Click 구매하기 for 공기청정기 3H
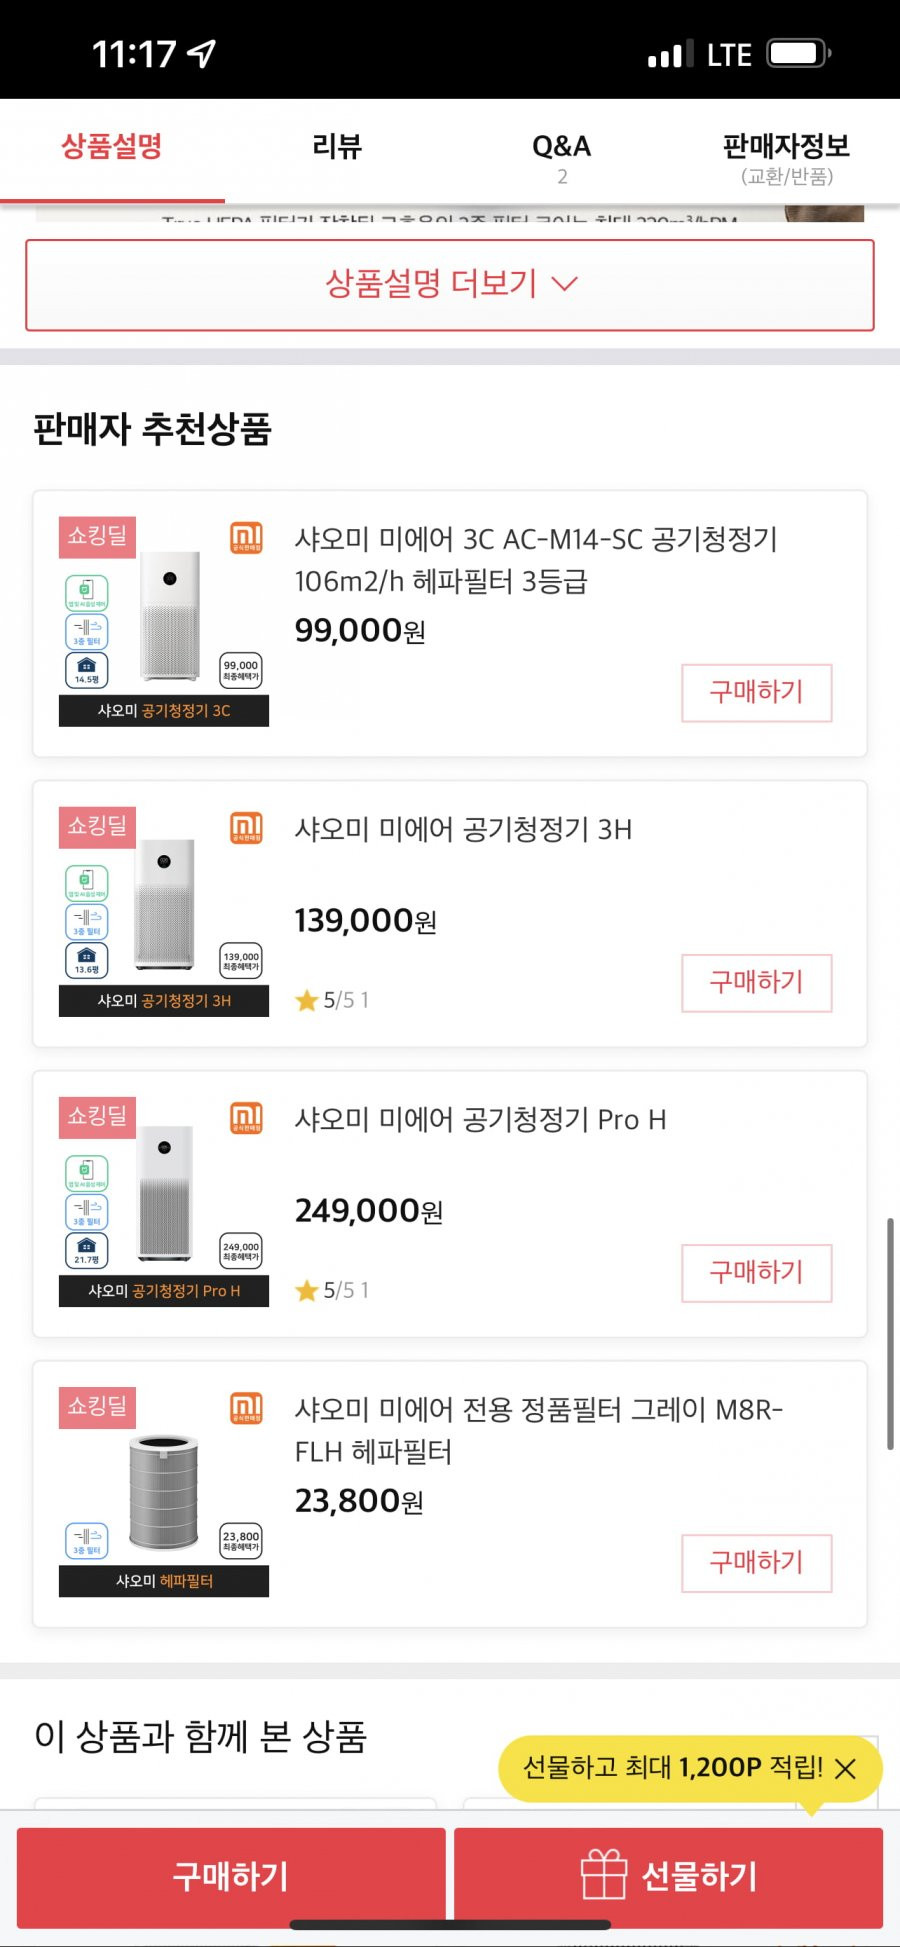 [757, 982]
